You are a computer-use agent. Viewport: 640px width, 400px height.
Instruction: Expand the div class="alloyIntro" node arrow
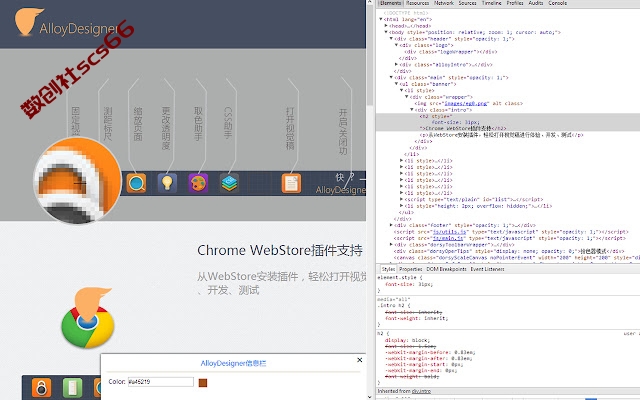click(x=396, y=64)
